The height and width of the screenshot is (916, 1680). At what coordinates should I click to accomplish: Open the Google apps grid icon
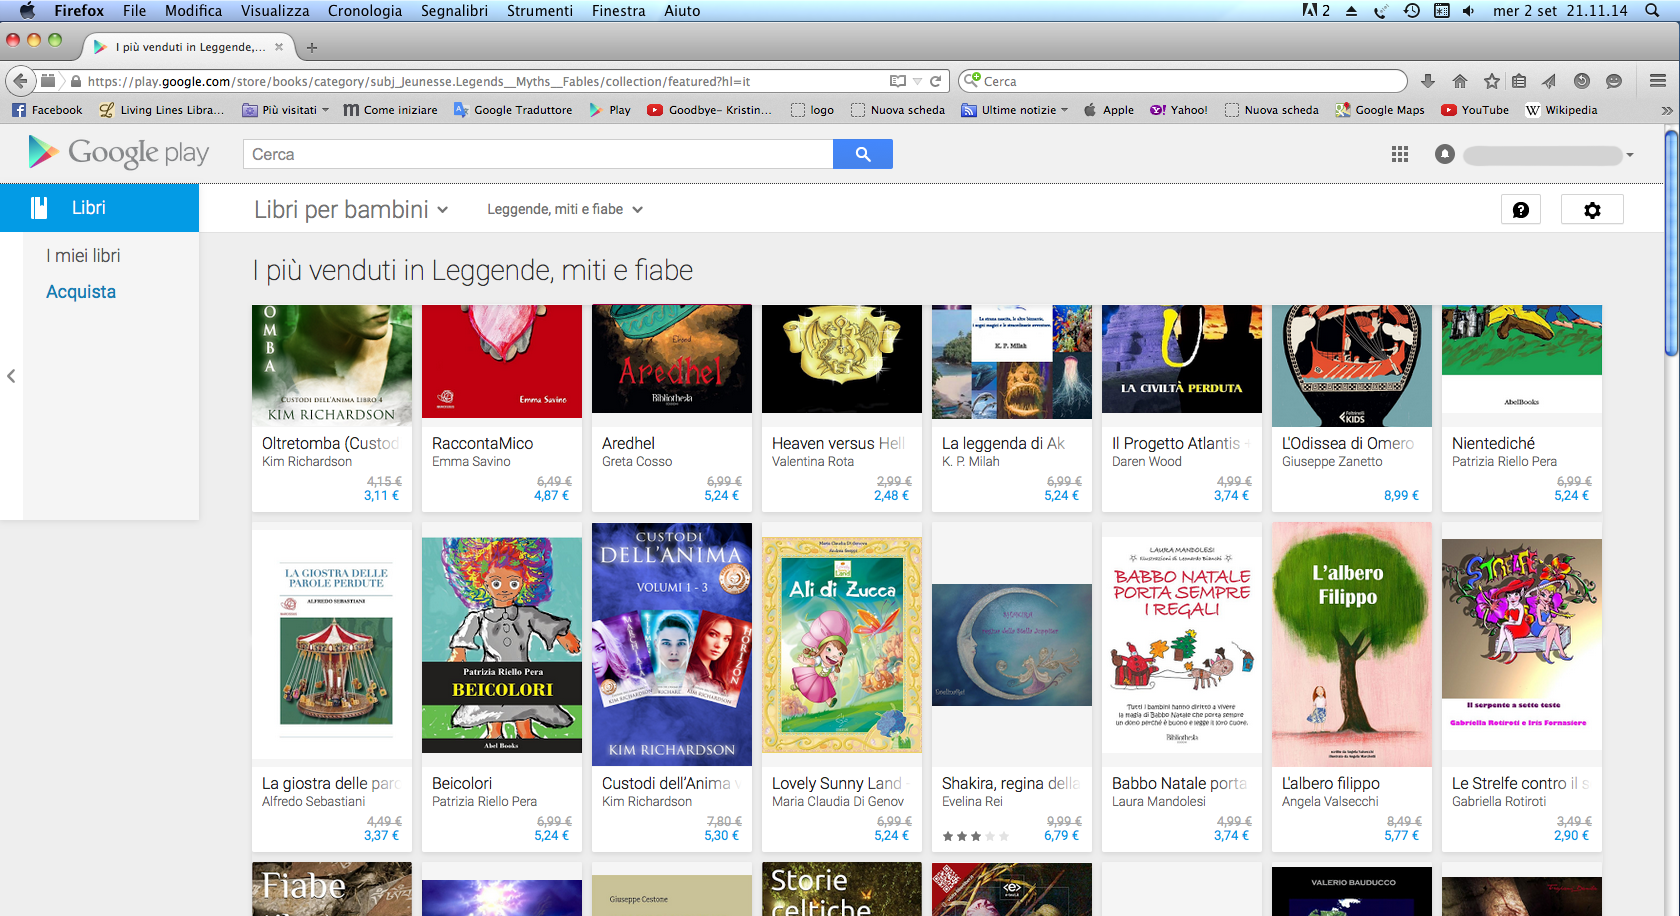(1400, 154)
